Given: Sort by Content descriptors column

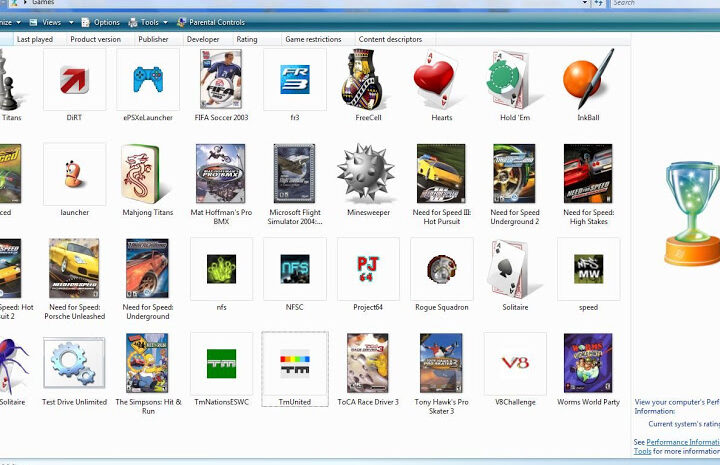Looking at the screenshot, I should [x=390, y=39].
